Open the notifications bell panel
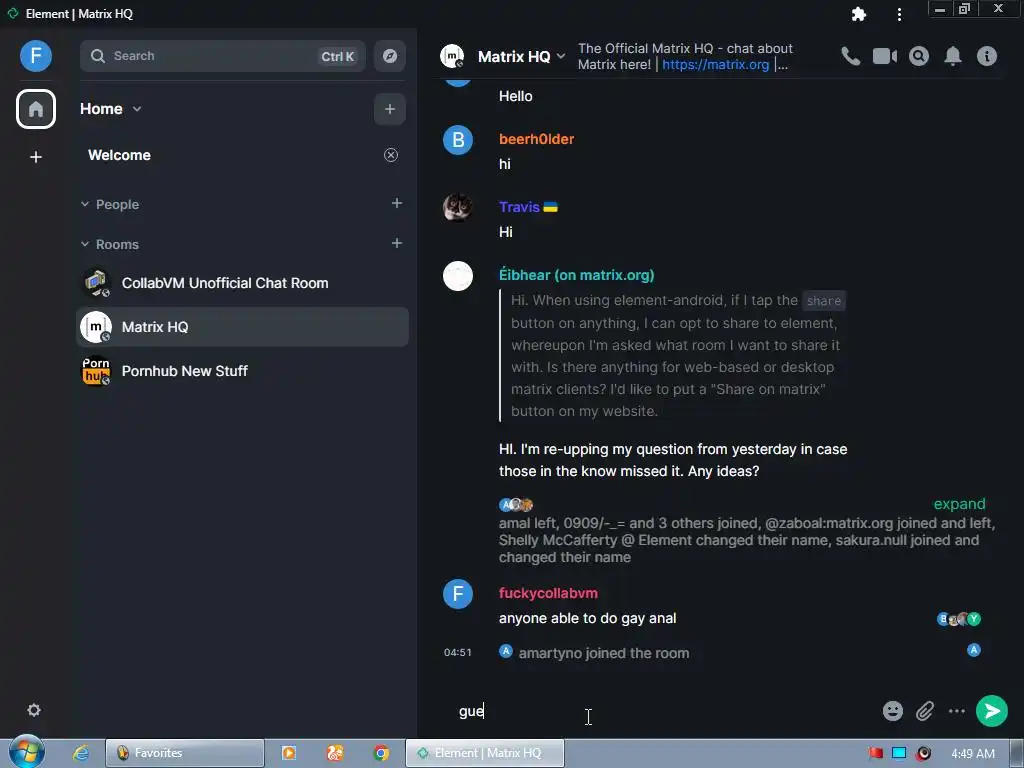This screenshot has width=1024, height=768. click(x=953, y=56)
